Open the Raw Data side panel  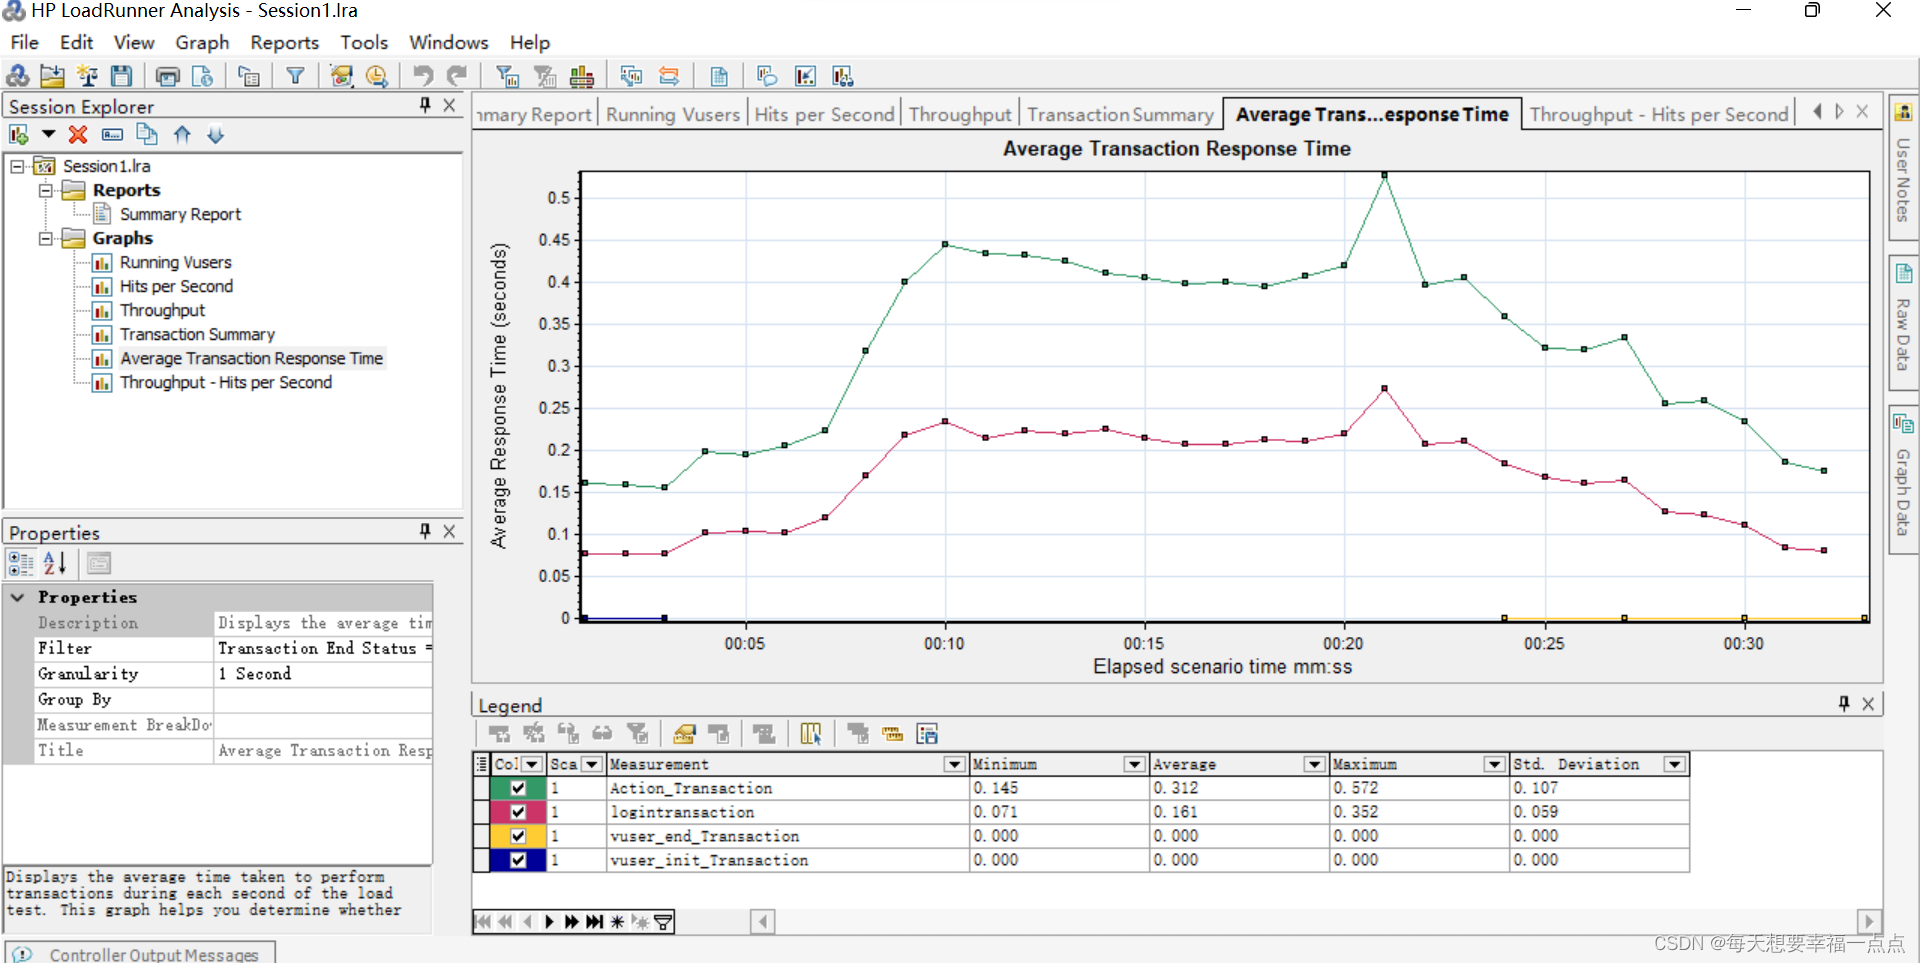point(1903,325)
